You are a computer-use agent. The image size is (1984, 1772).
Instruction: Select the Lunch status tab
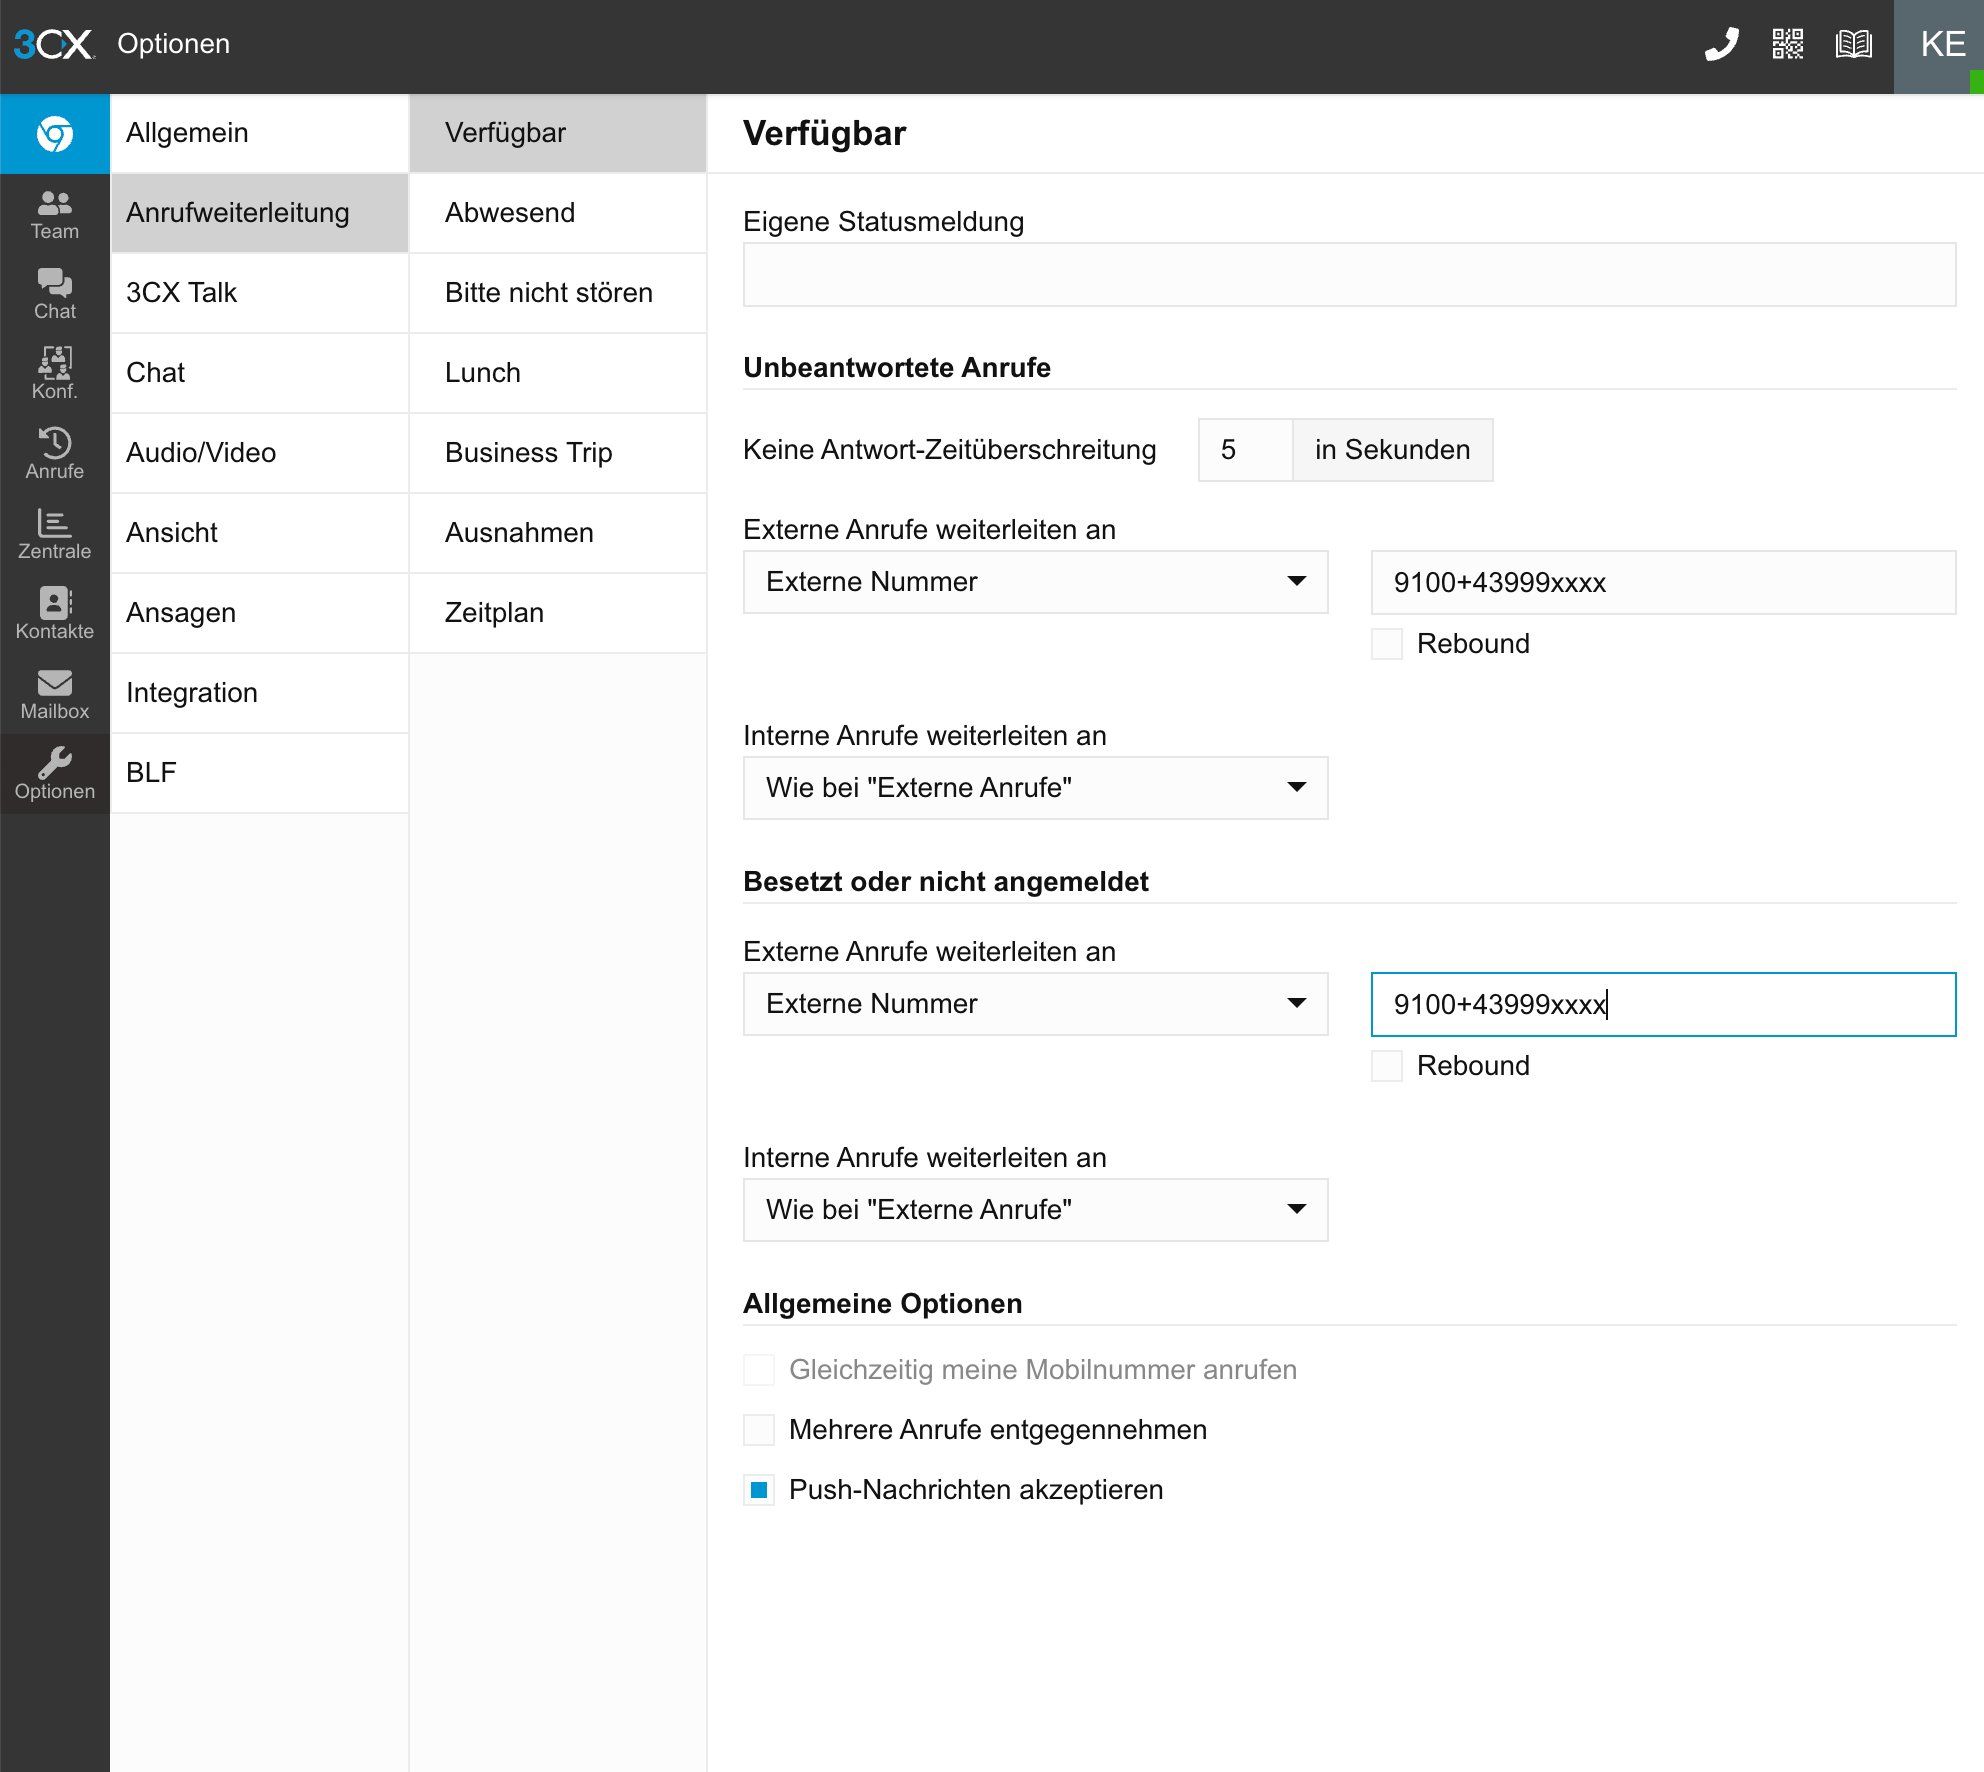tap(558, 373)
